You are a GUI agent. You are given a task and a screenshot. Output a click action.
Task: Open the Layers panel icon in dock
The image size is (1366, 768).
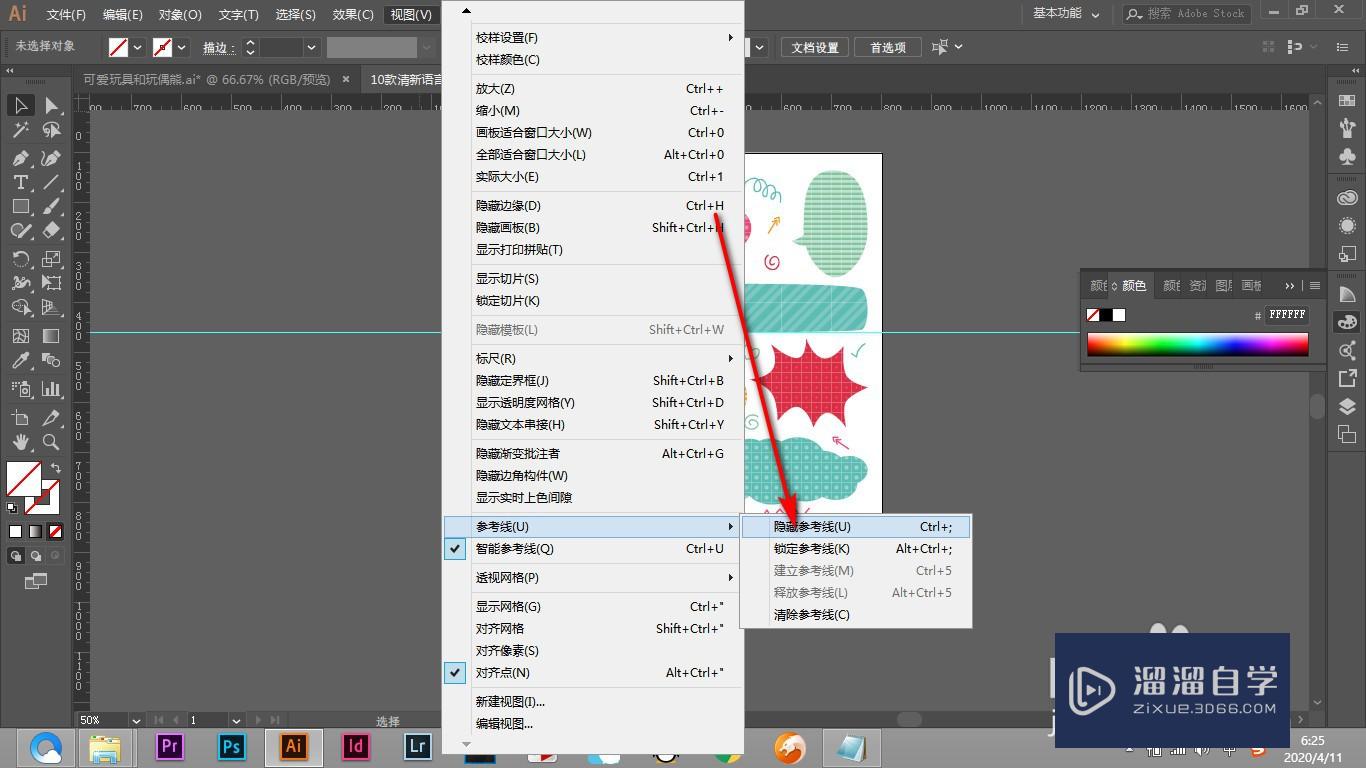pyautogui.click(x=1347, y=407)
